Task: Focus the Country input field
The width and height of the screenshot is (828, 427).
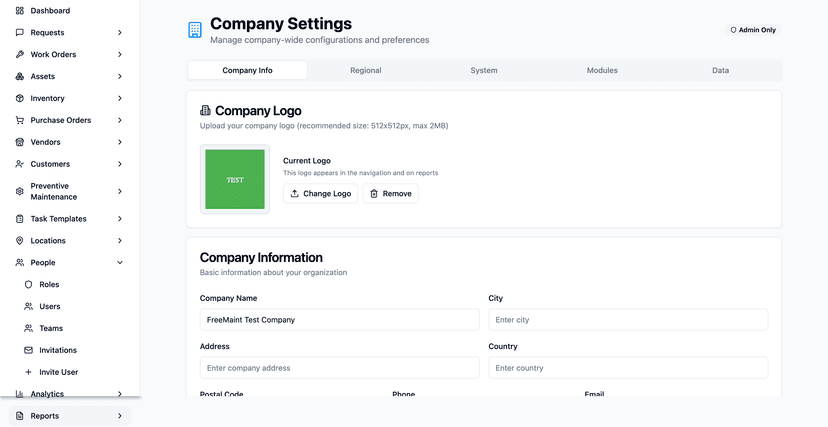Action: (x=628, y=368)
